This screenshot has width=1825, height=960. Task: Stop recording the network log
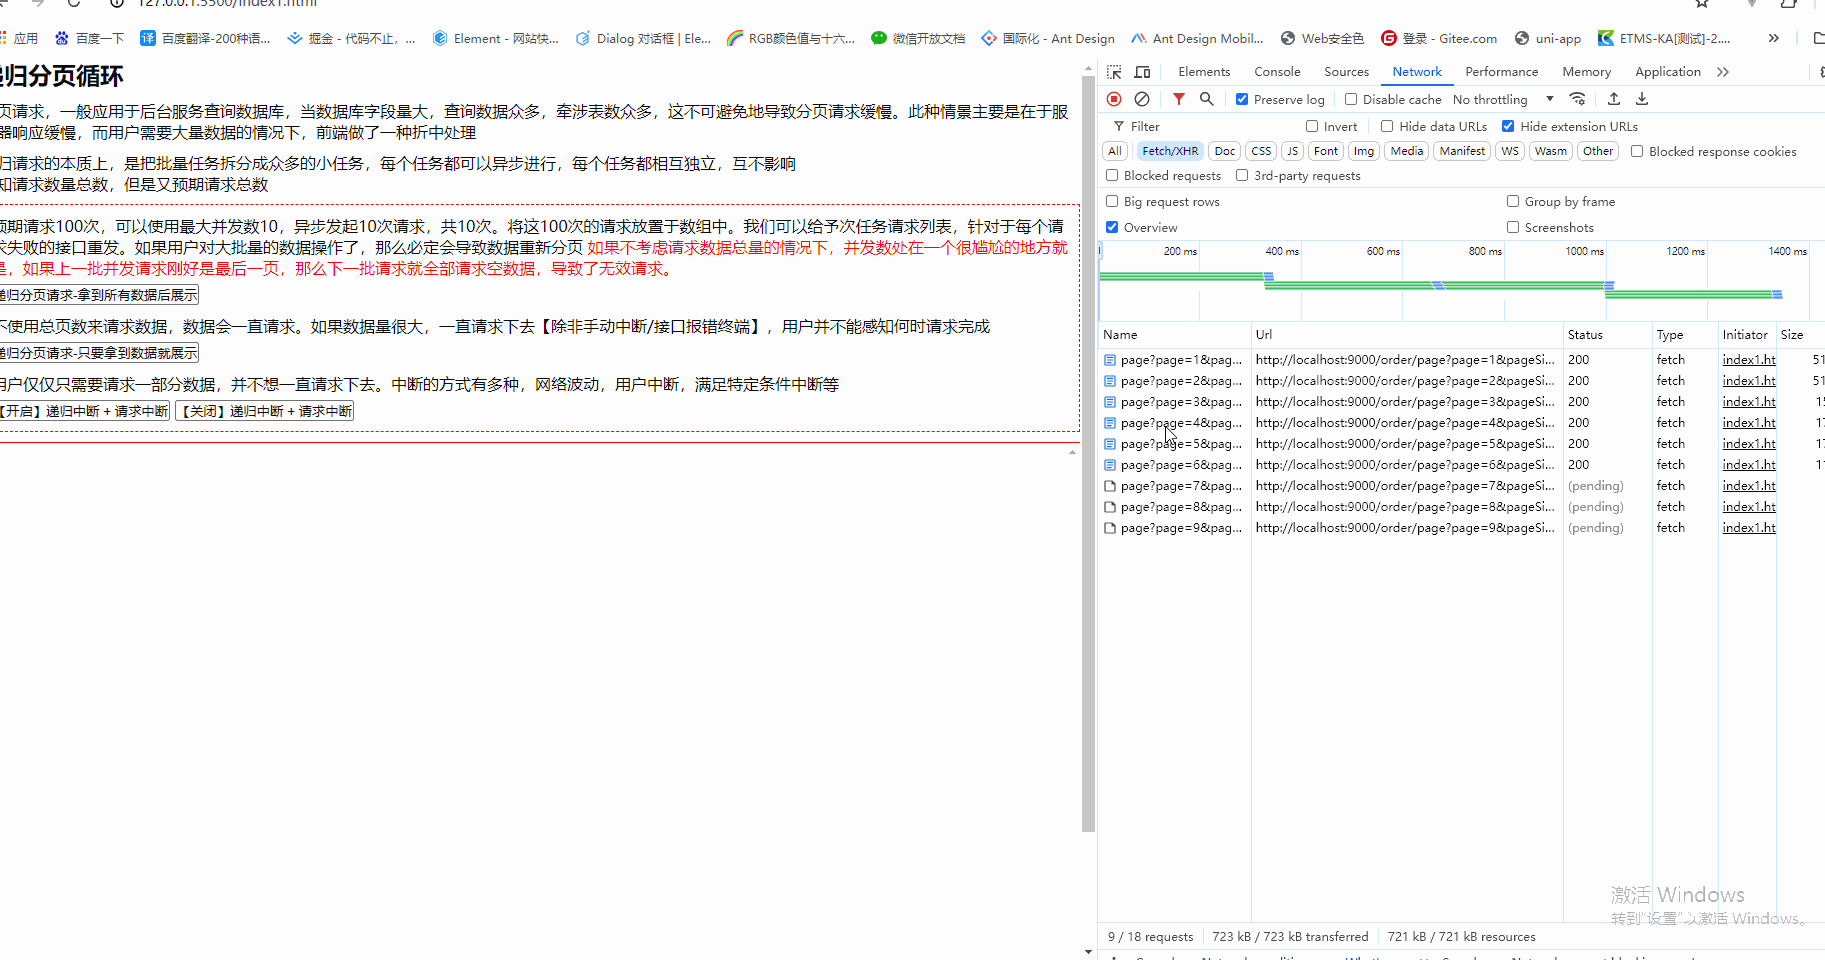[x=1114, y=99]
